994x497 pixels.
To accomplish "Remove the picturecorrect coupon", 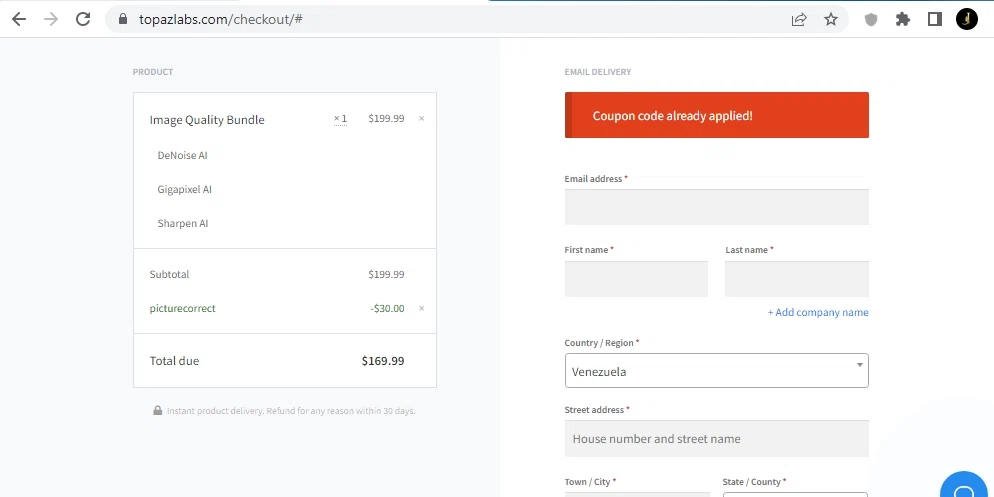I will pyautogui.click(x=421, y=309).
